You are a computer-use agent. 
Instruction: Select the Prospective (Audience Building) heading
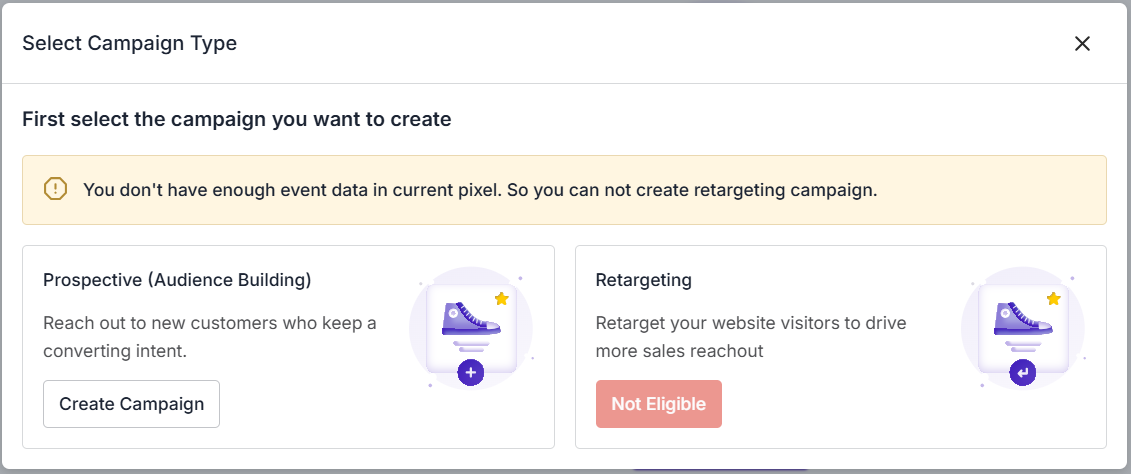pyautogui.click(x=177, y=280)
